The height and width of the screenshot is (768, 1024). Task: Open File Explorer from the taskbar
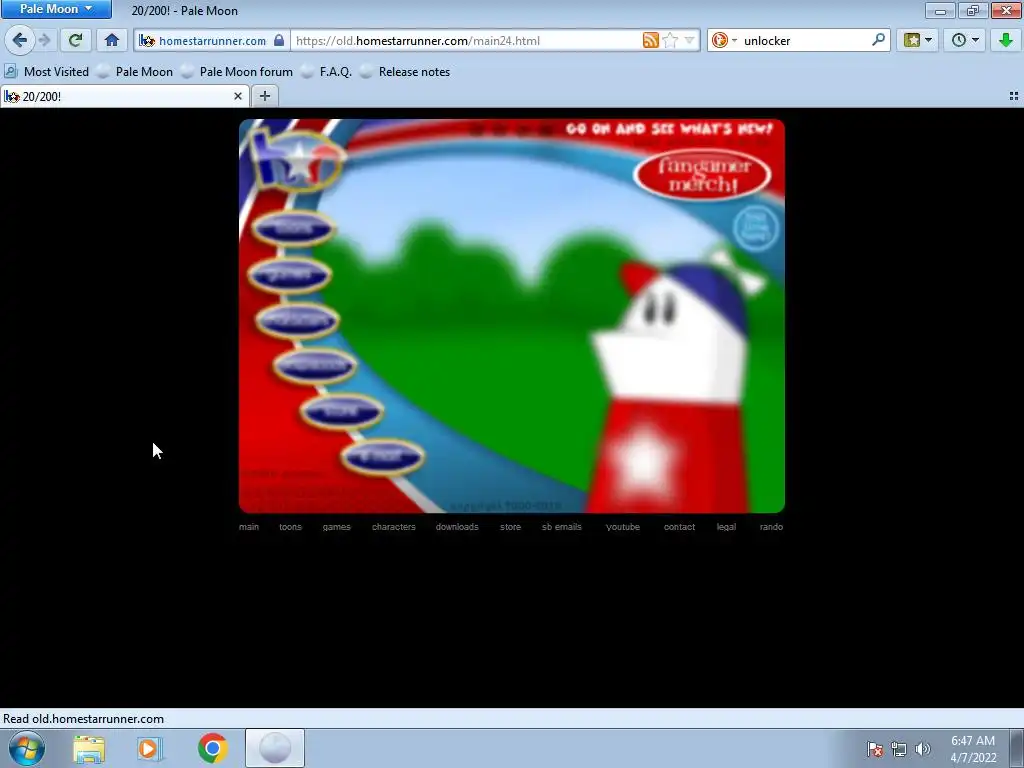pos(89,748)
